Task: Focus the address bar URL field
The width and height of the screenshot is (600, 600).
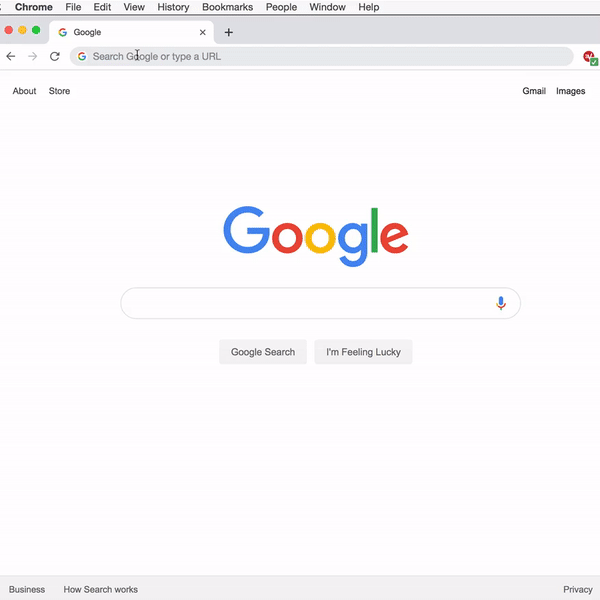Action: 321,56
